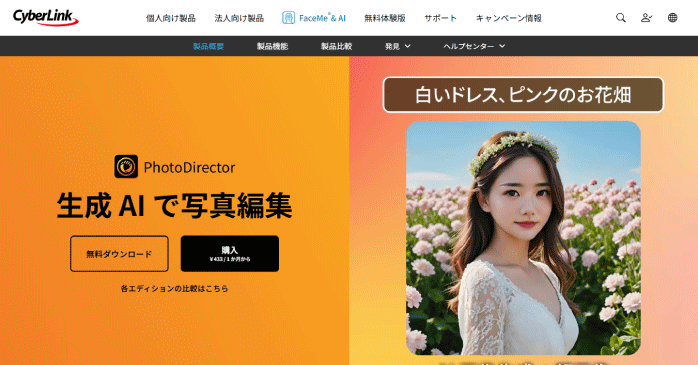698x365 pixels.
Task: Click the 無料ダウンロード button
Action: (119, 254)
